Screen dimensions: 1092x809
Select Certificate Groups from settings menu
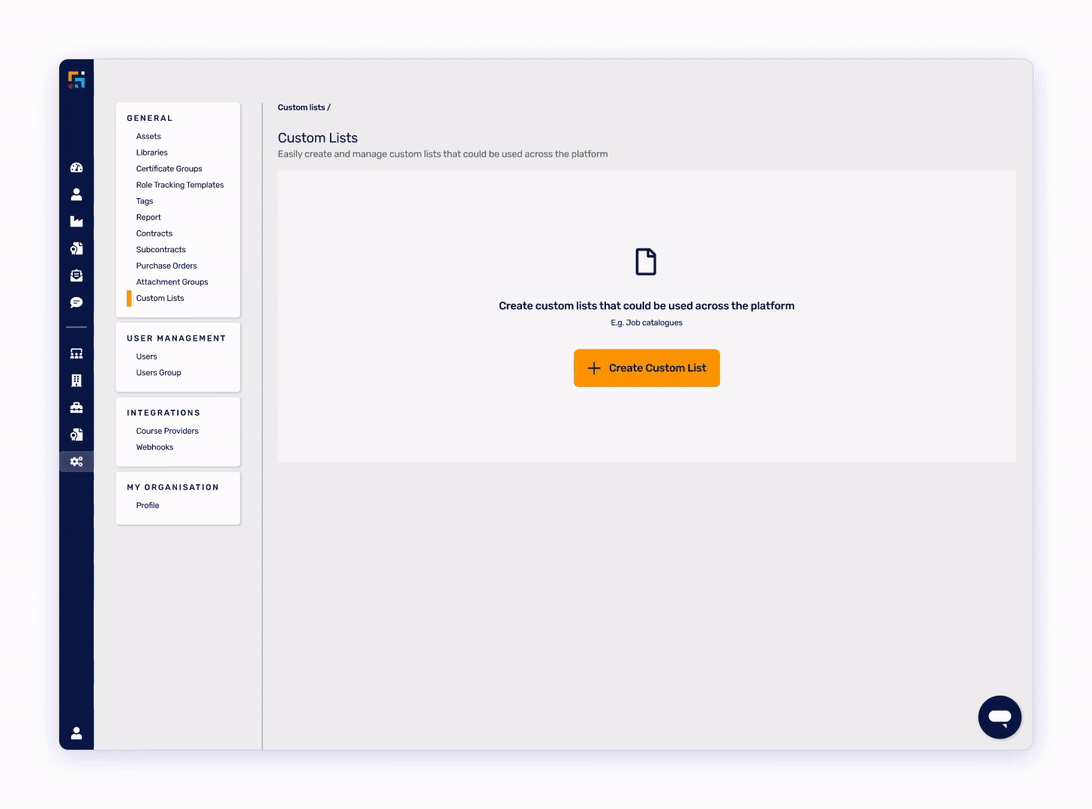(169, 169)
